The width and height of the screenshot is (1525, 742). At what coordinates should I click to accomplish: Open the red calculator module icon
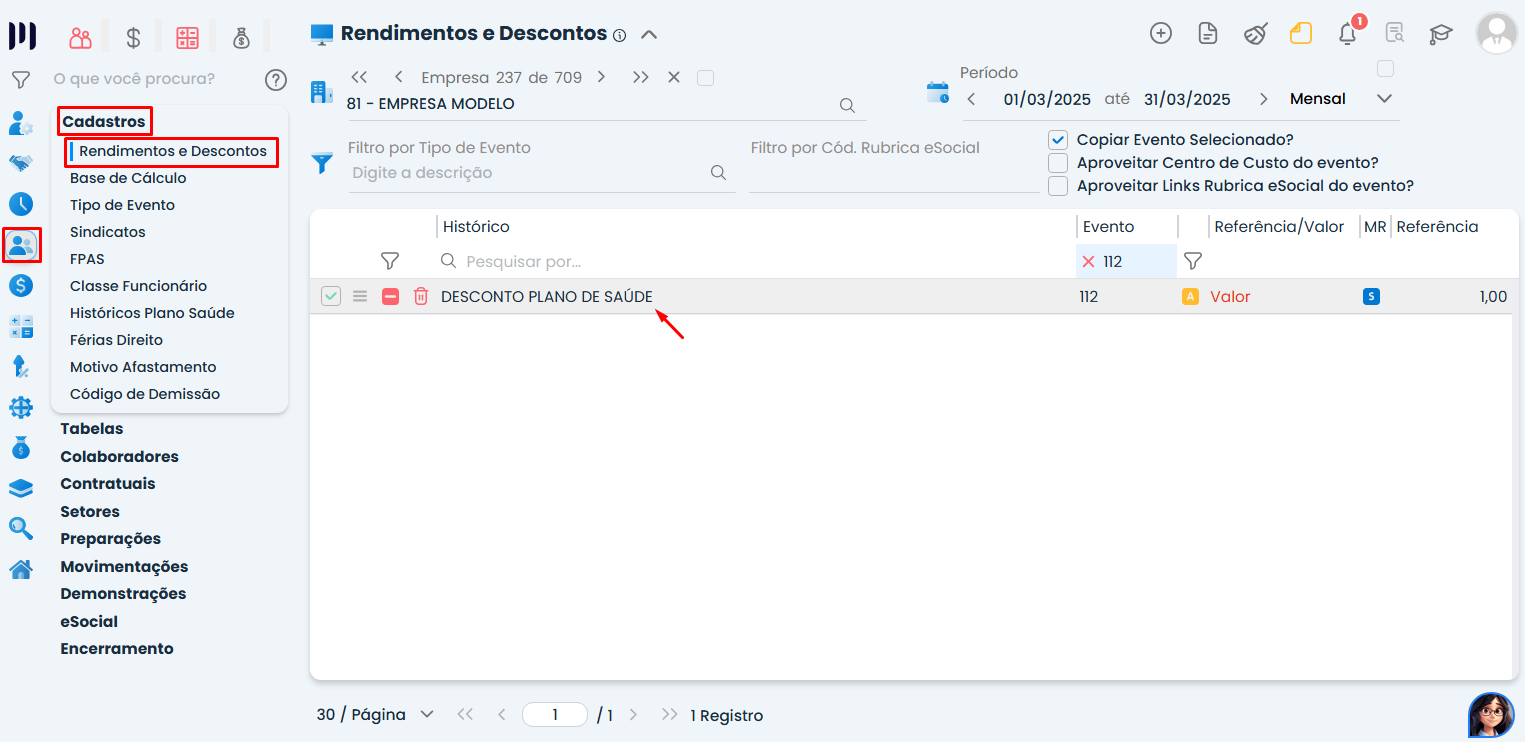click(x=187, y=38)
